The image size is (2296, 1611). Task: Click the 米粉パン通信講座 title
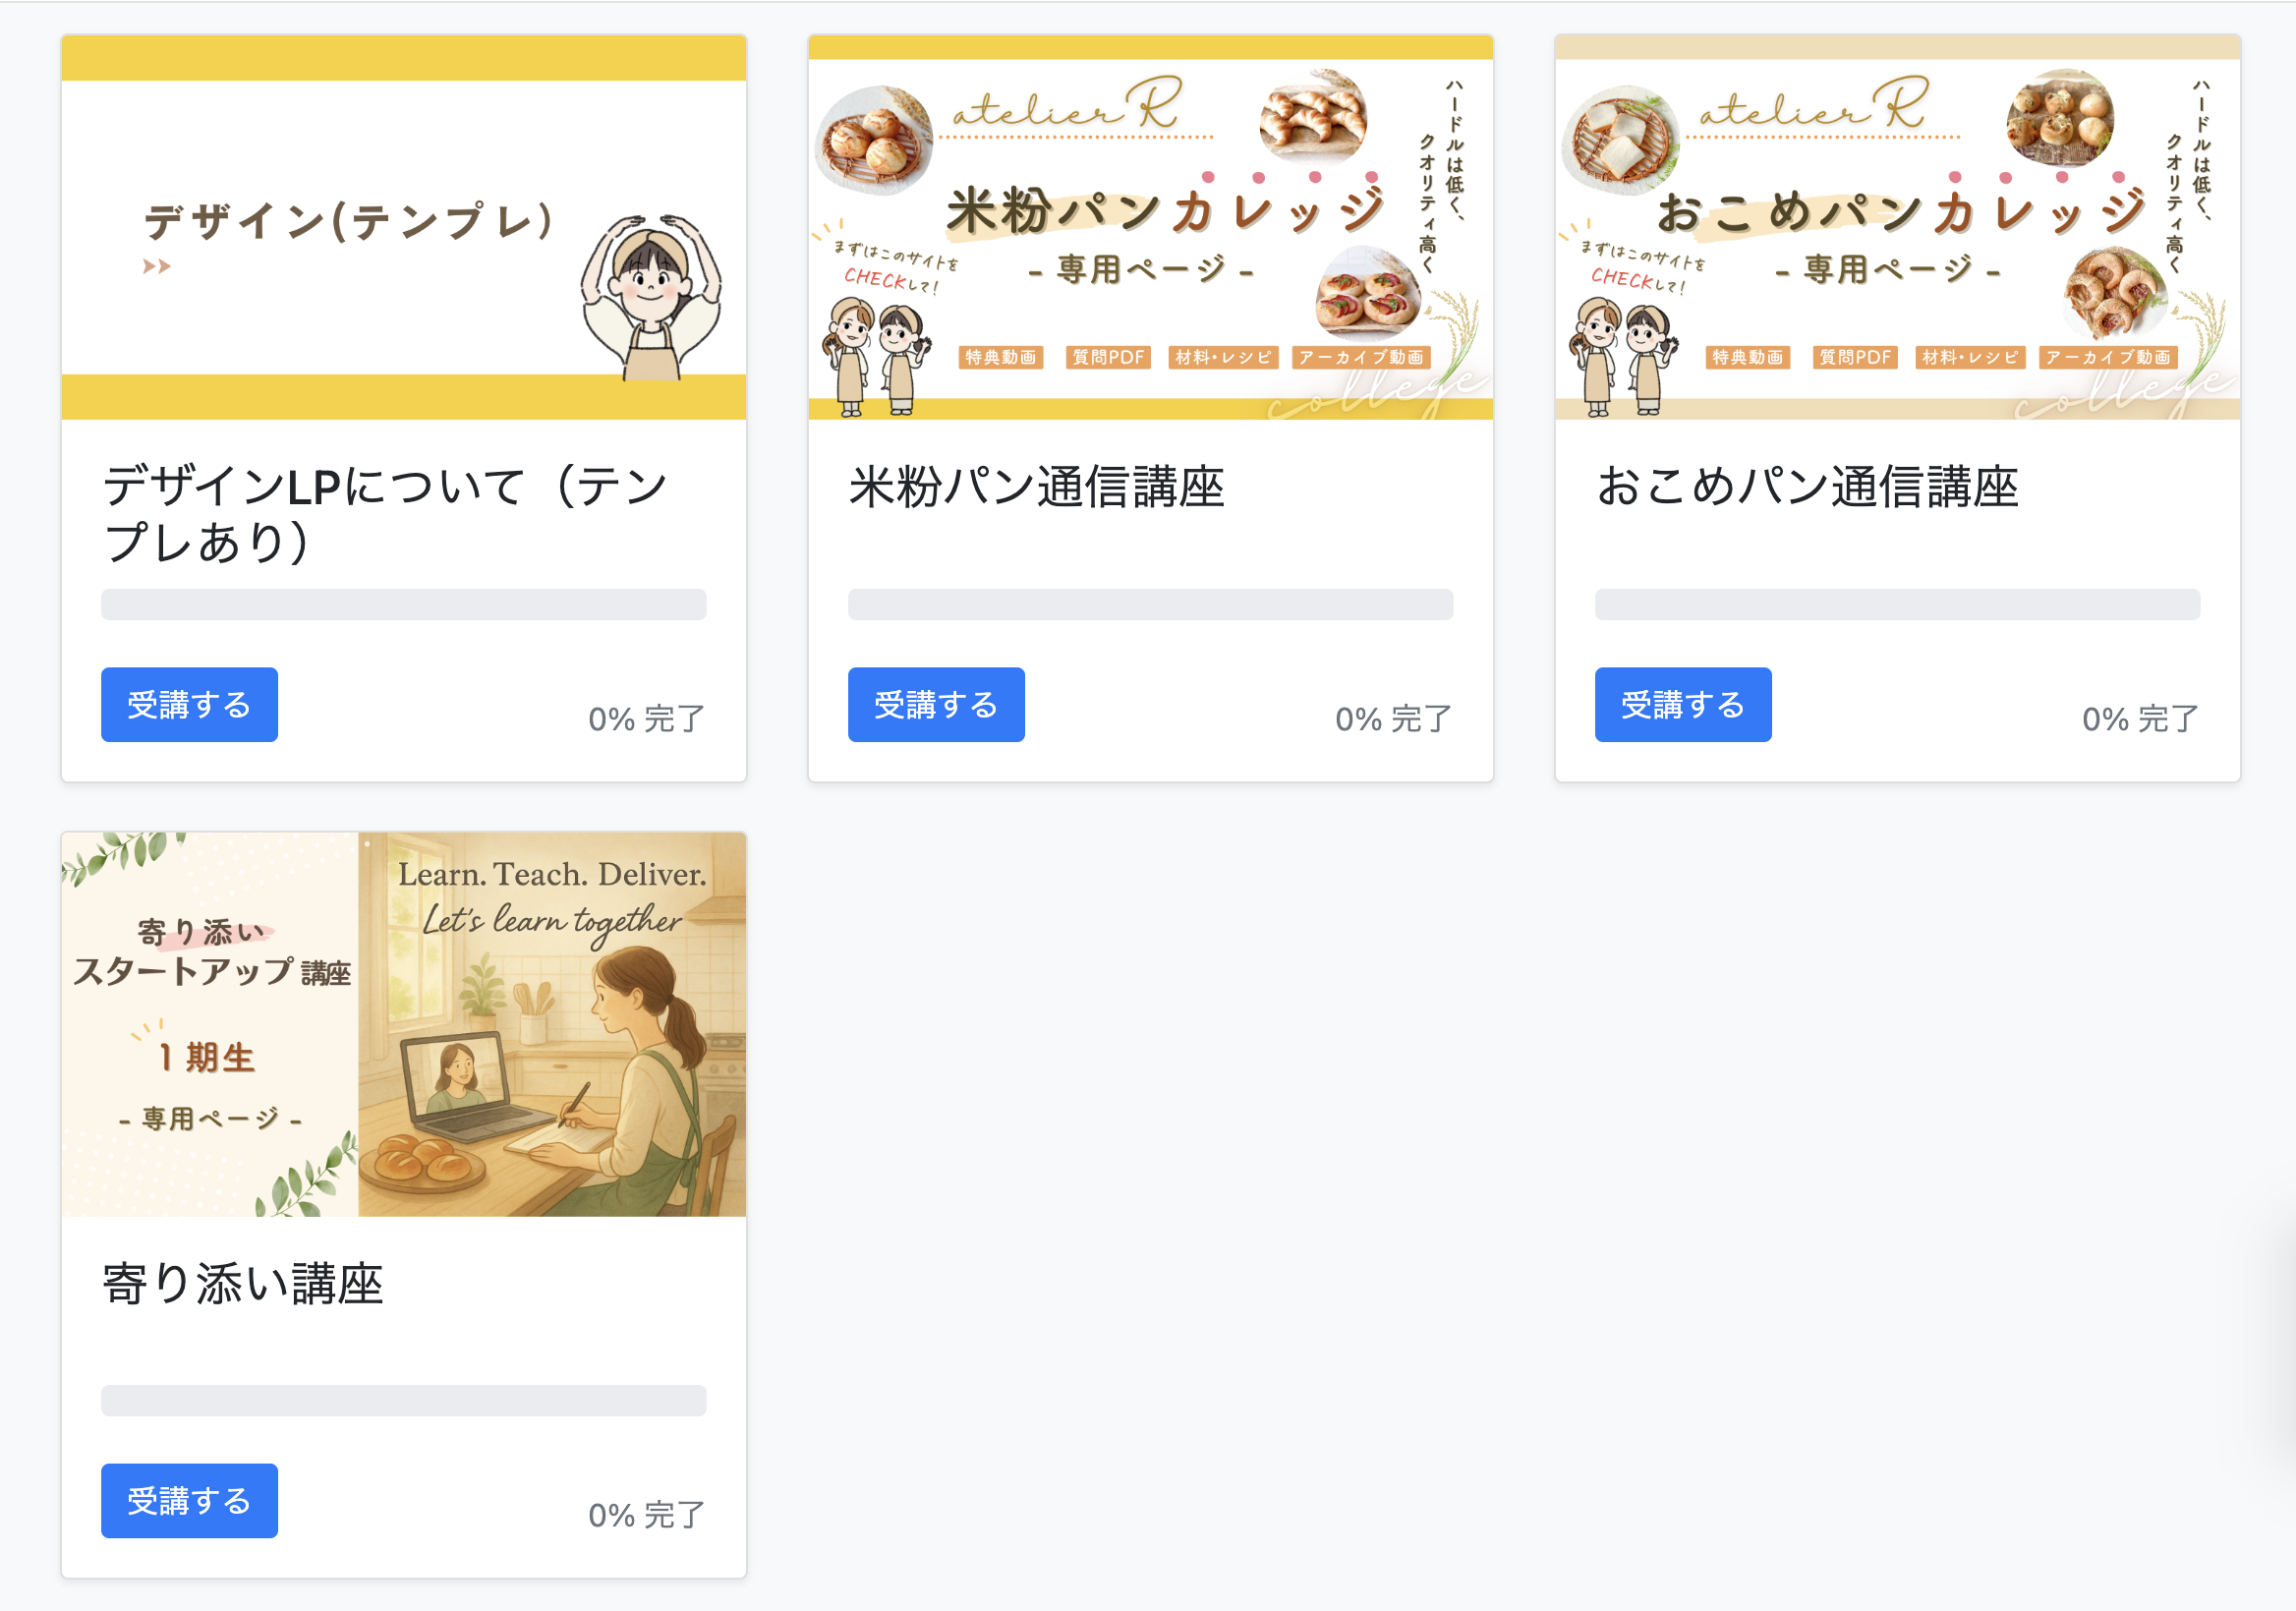pos(1037,487)
